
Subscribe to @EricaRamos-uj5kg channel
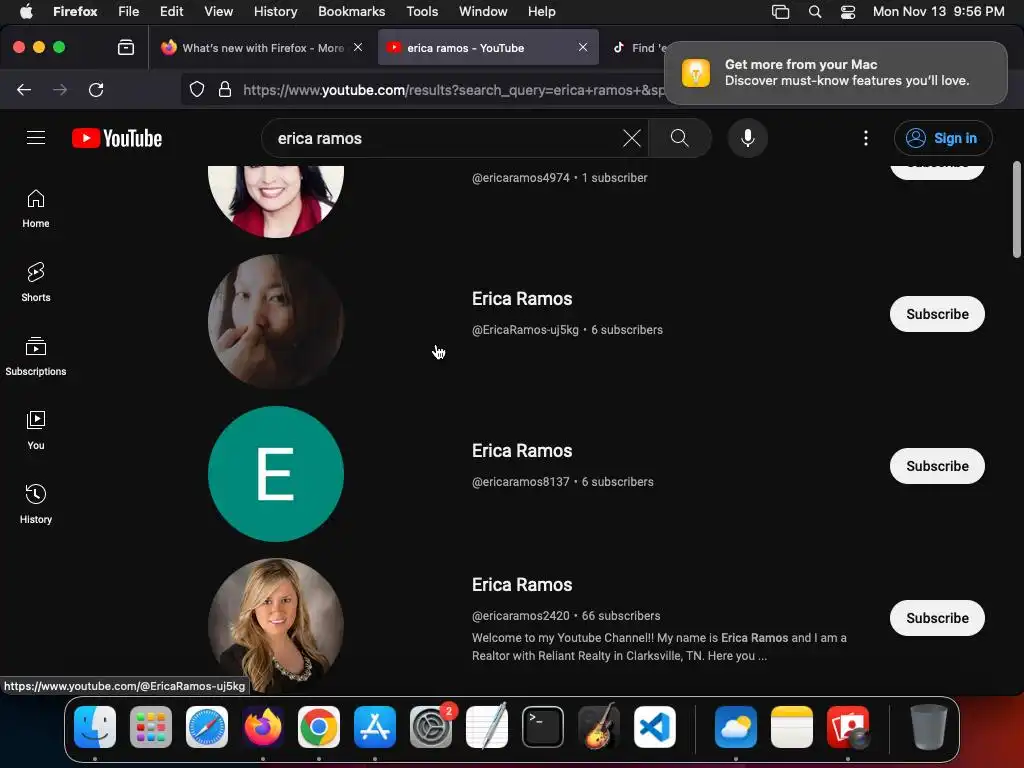point(937,314)
